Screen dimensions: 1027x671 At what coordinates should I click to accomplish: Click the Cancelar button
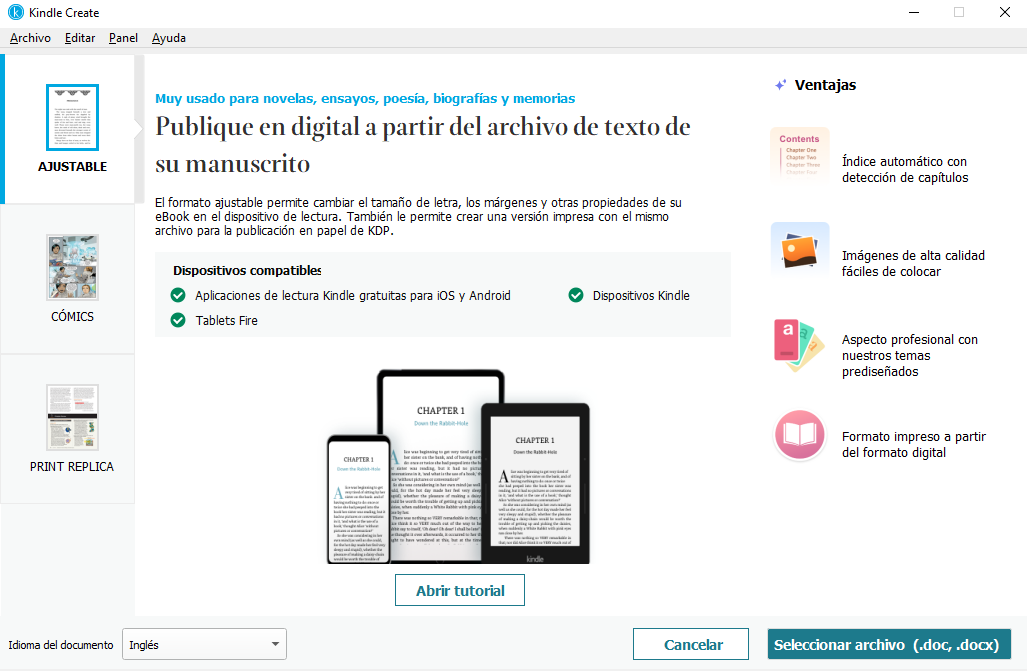point(691,644)
